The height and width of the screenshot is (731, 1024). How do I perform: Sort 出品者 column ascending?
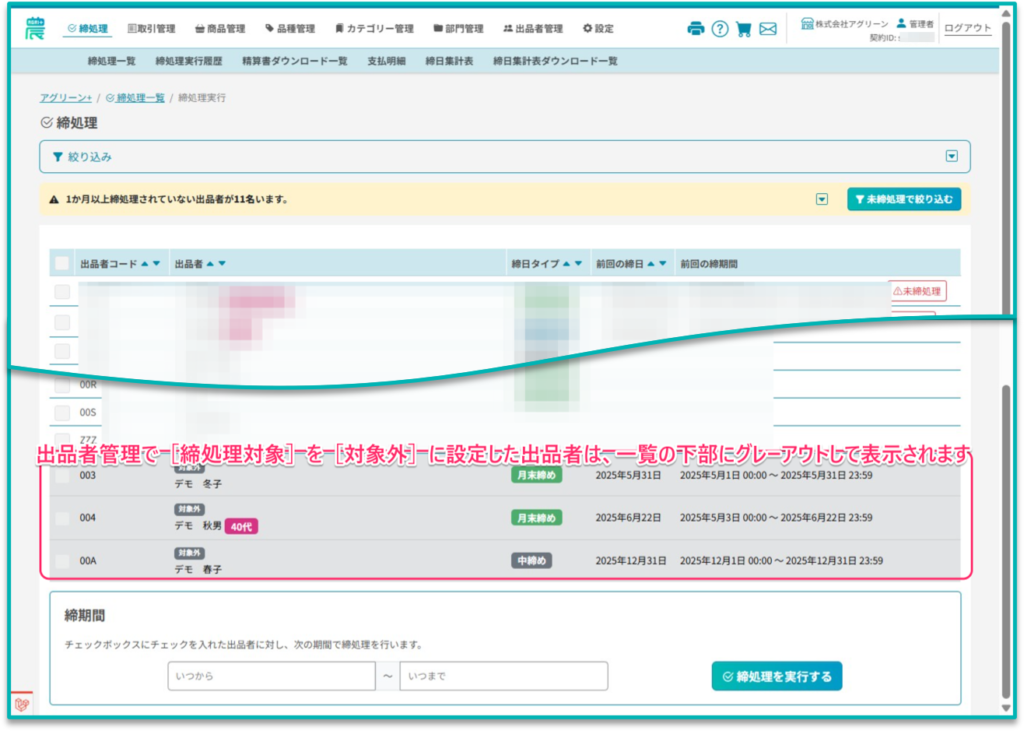tap(210, 263)
